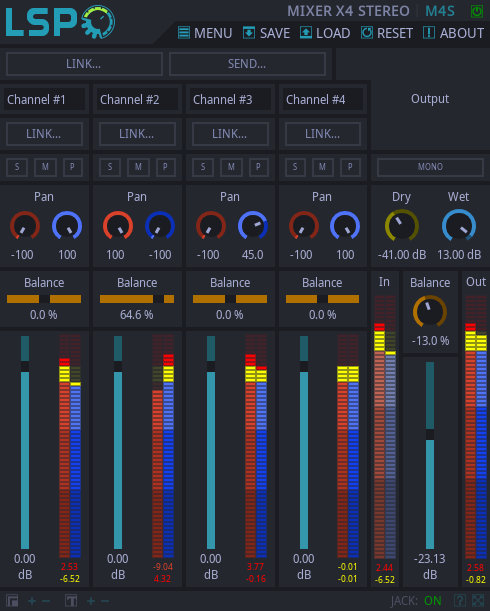Screen dimensions: 490x611
Task: Click Channel #4 blue right pan knob
Action: click(x=345, y=226)
